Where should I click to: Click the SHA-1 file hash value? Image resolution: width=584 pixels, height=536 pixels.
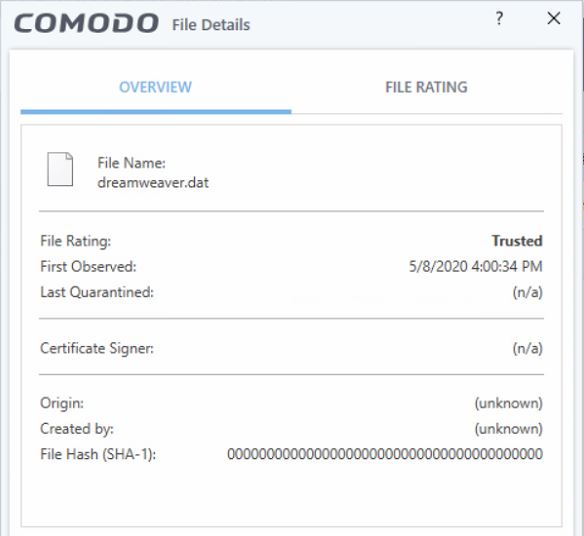coord(385,454)
